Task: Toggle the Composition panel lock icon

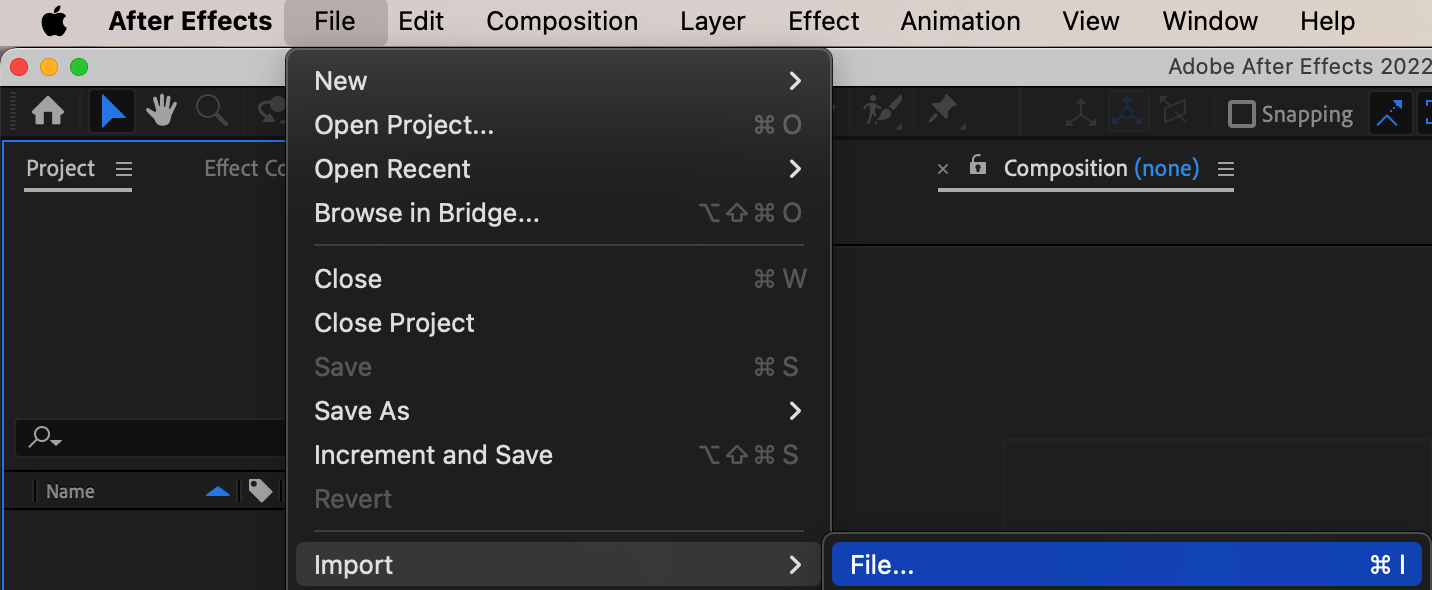Action: tap(978, 167)
